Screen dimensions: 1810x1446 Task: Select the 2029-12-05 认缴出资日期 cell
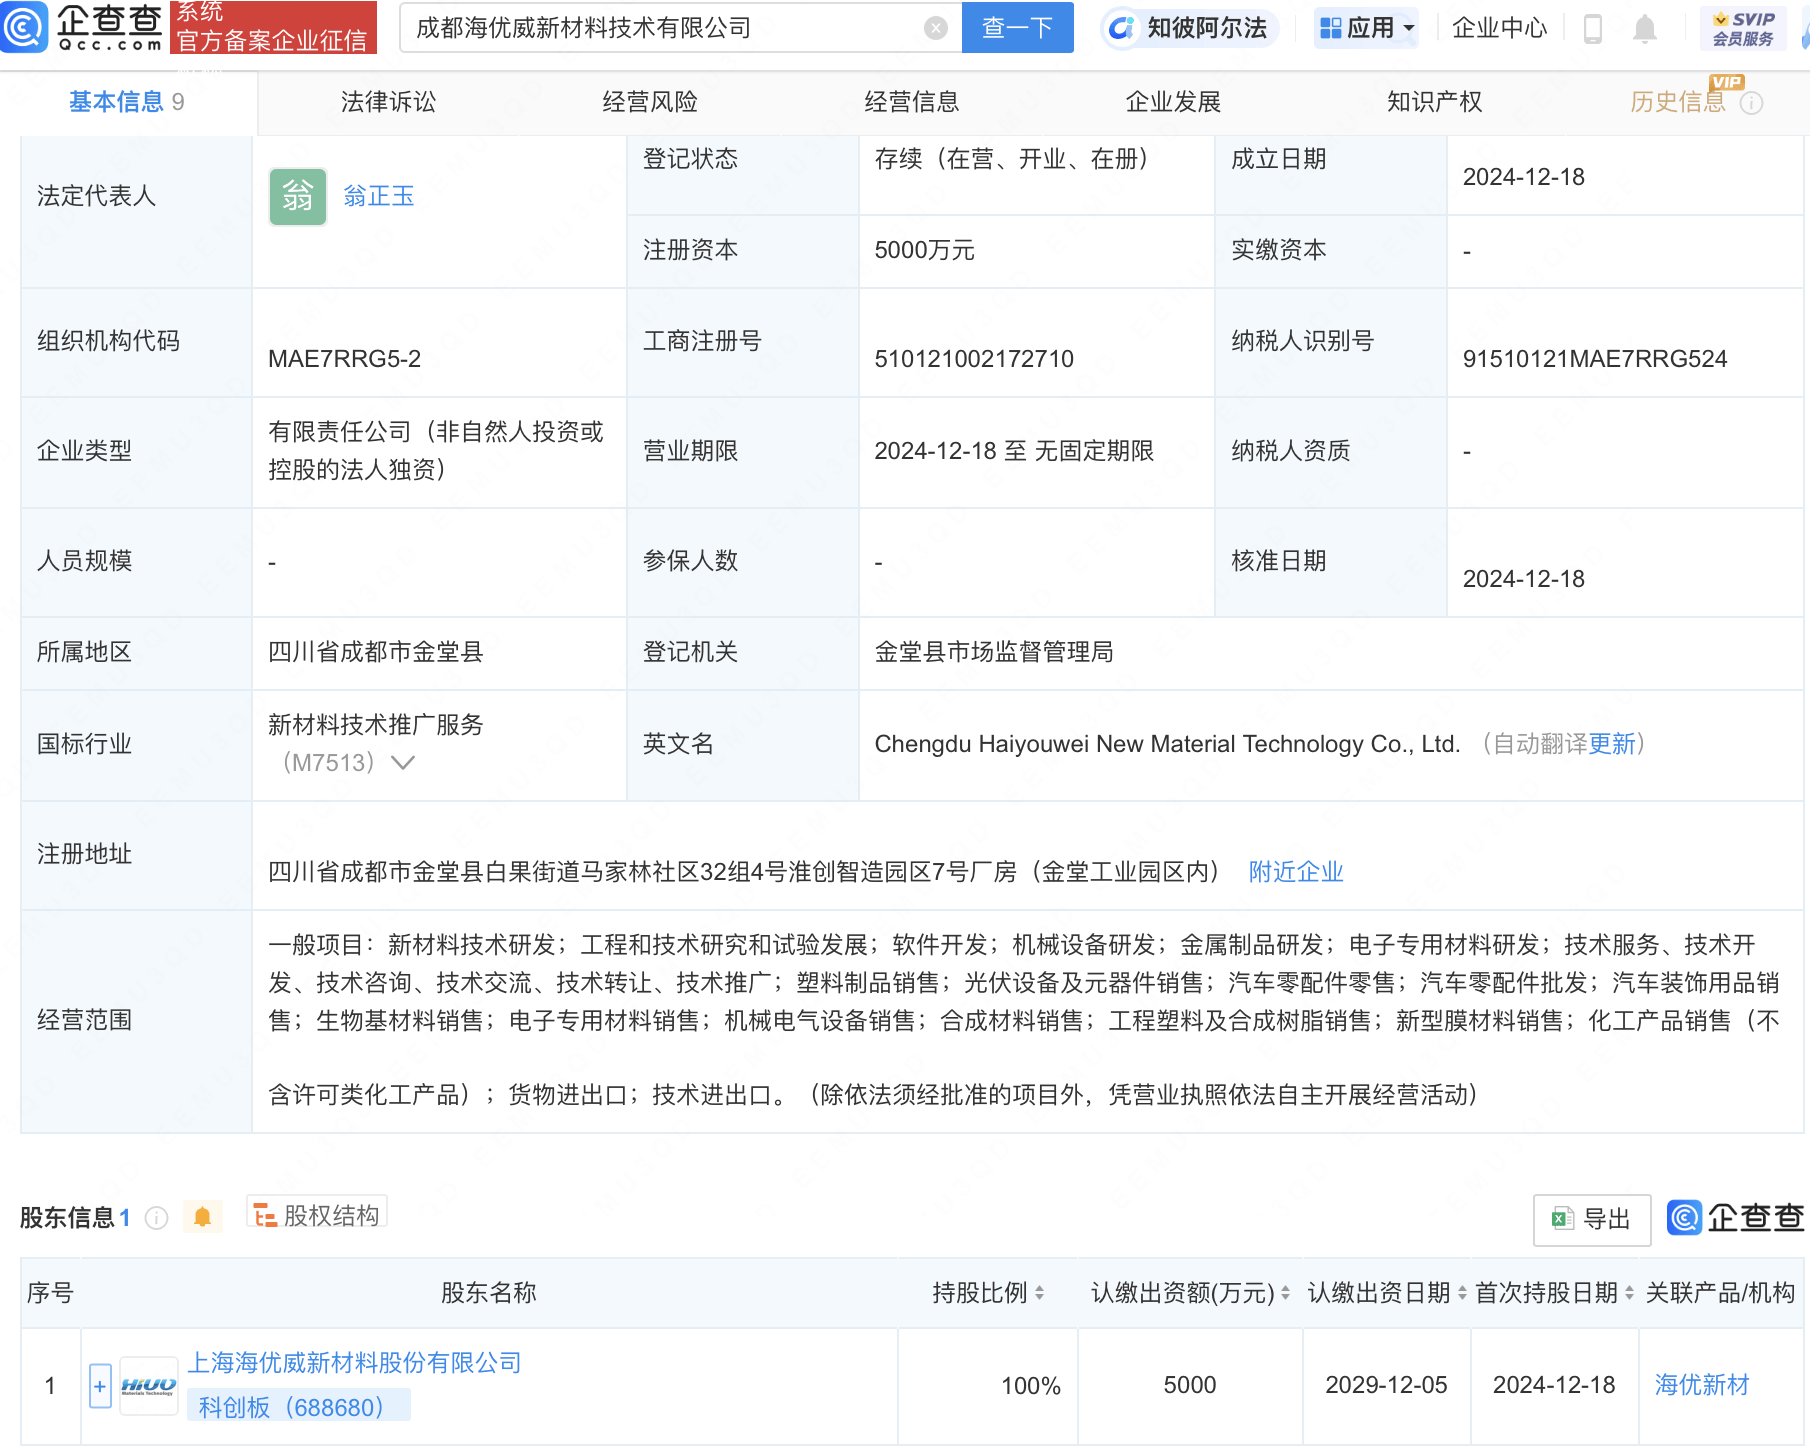pyautogui.click(x=1386, y=1385)
